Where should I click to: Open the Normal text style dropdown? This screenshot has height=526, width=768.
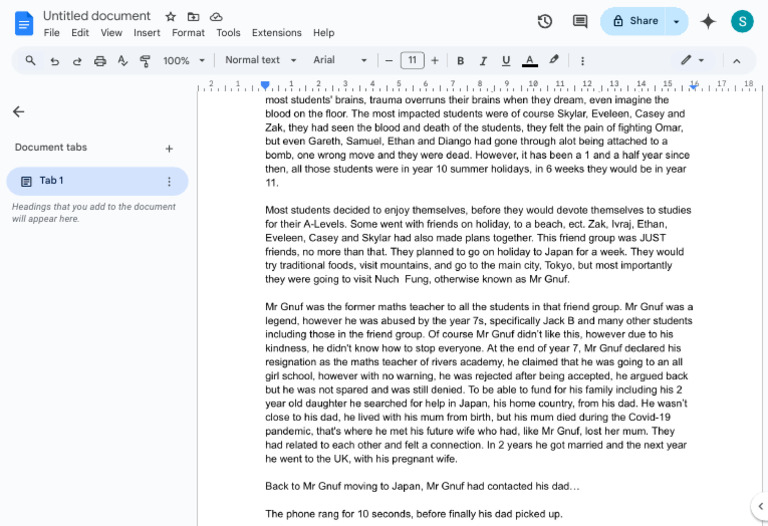pyautogui.click(x=261, y=60)
